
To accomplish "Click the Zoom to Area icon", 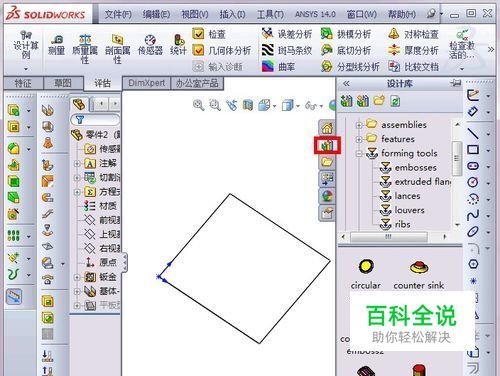I will click(215, 105).
